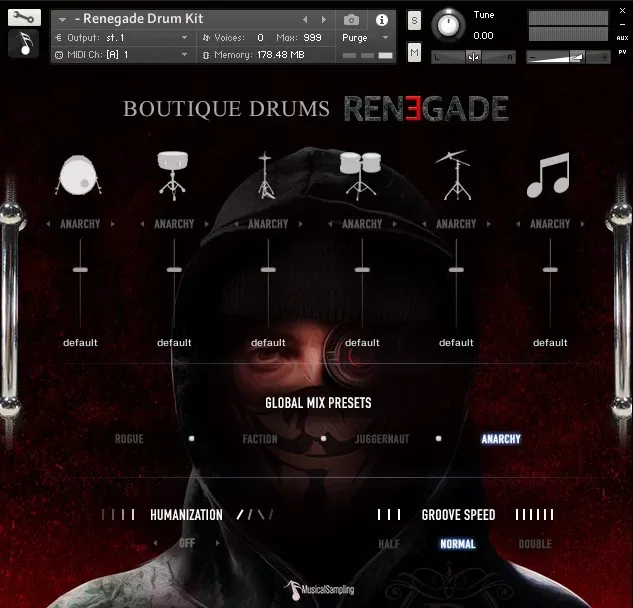Adjust the percussion volume fader handle

[550, 269]
